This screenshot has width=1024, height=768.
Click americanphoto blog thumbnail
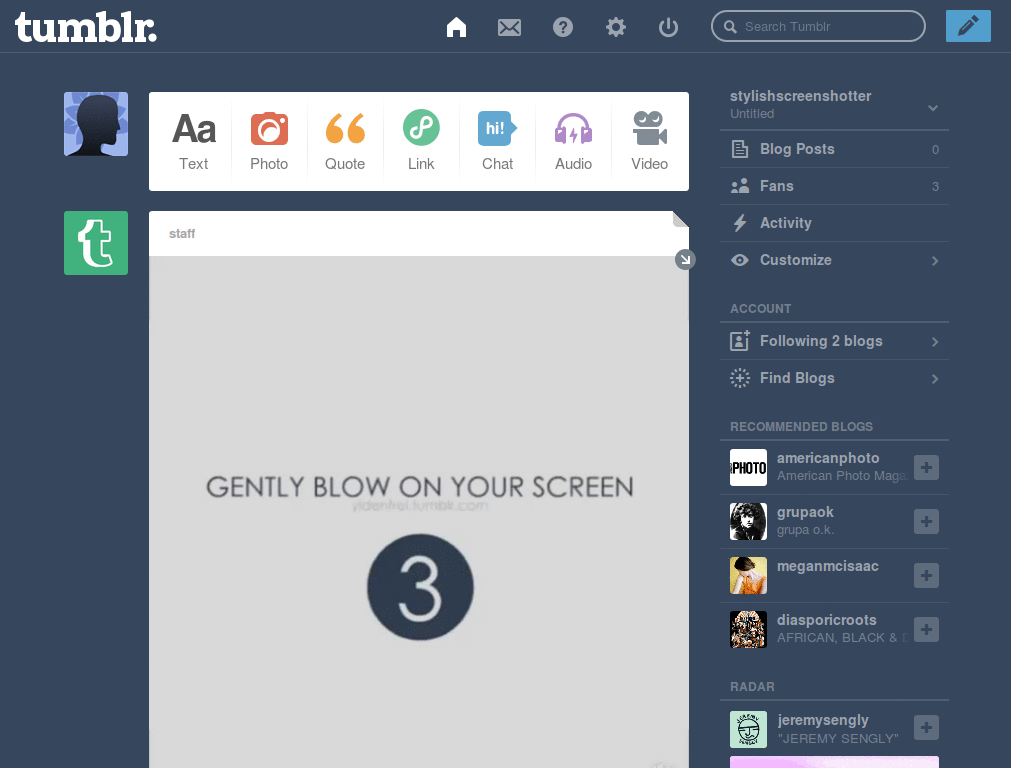point(748,468)
